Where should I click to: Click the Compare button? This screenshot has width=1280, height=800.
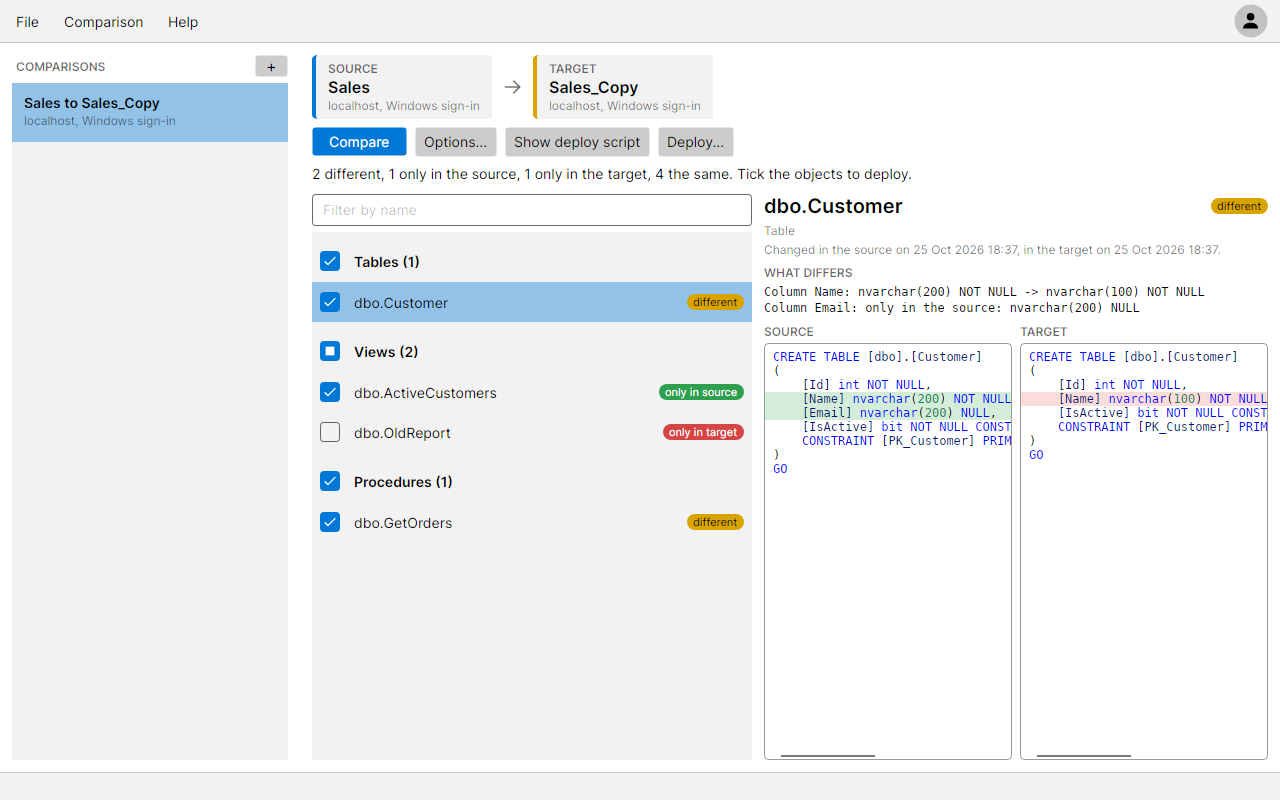click(x=359, y=142)
